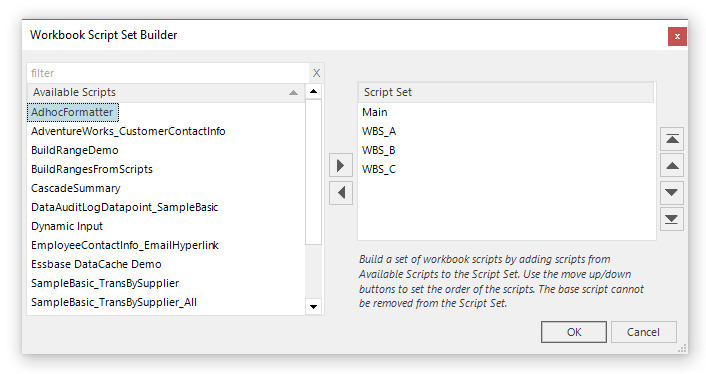Select SampleBasic_TransBySupplier_All script
The height and width of the screenshot is (374, 706).
(x=114, y=302)
